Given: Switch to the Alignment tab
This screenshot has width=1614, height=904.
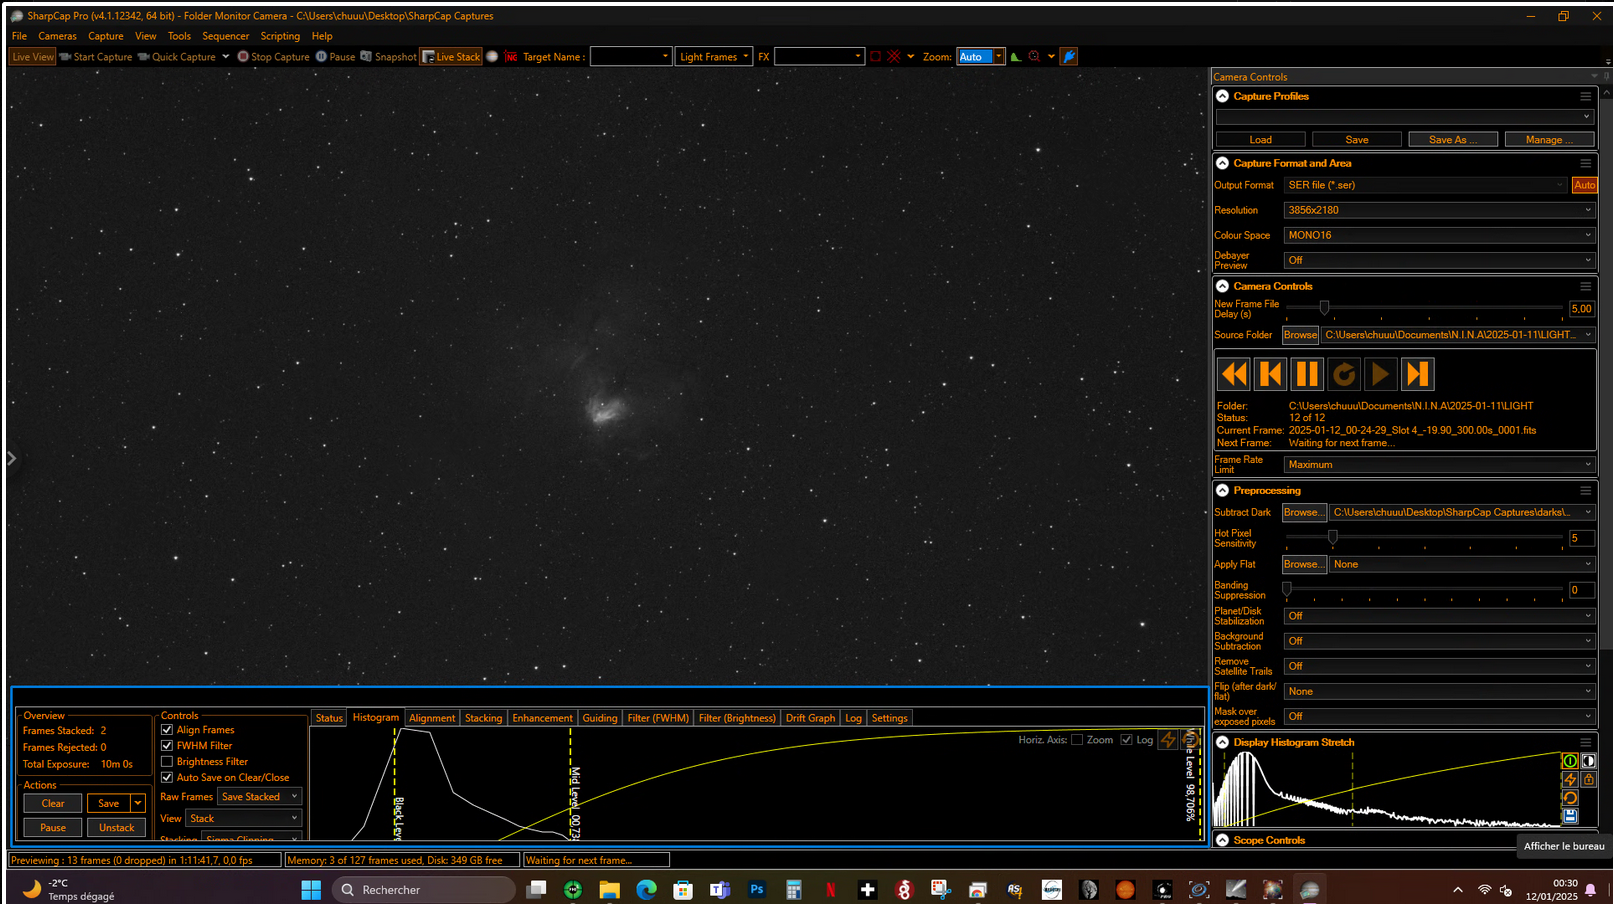Looking at the screenshot, I should tap(432, 718).
